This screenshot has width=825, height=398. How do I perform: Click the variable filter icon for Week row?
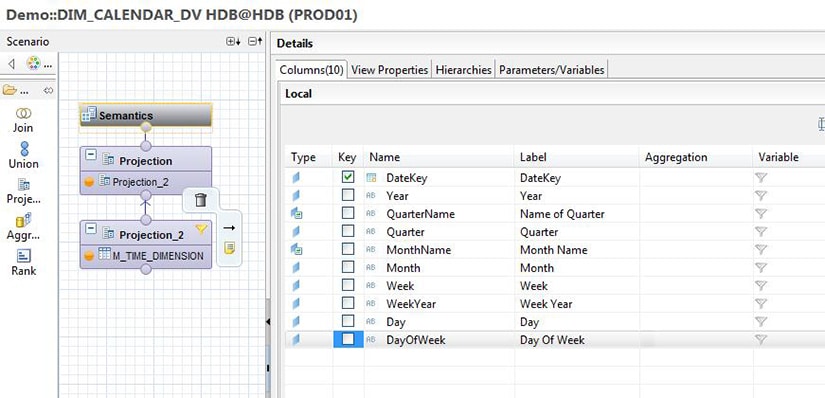click(x=760, y=285)
